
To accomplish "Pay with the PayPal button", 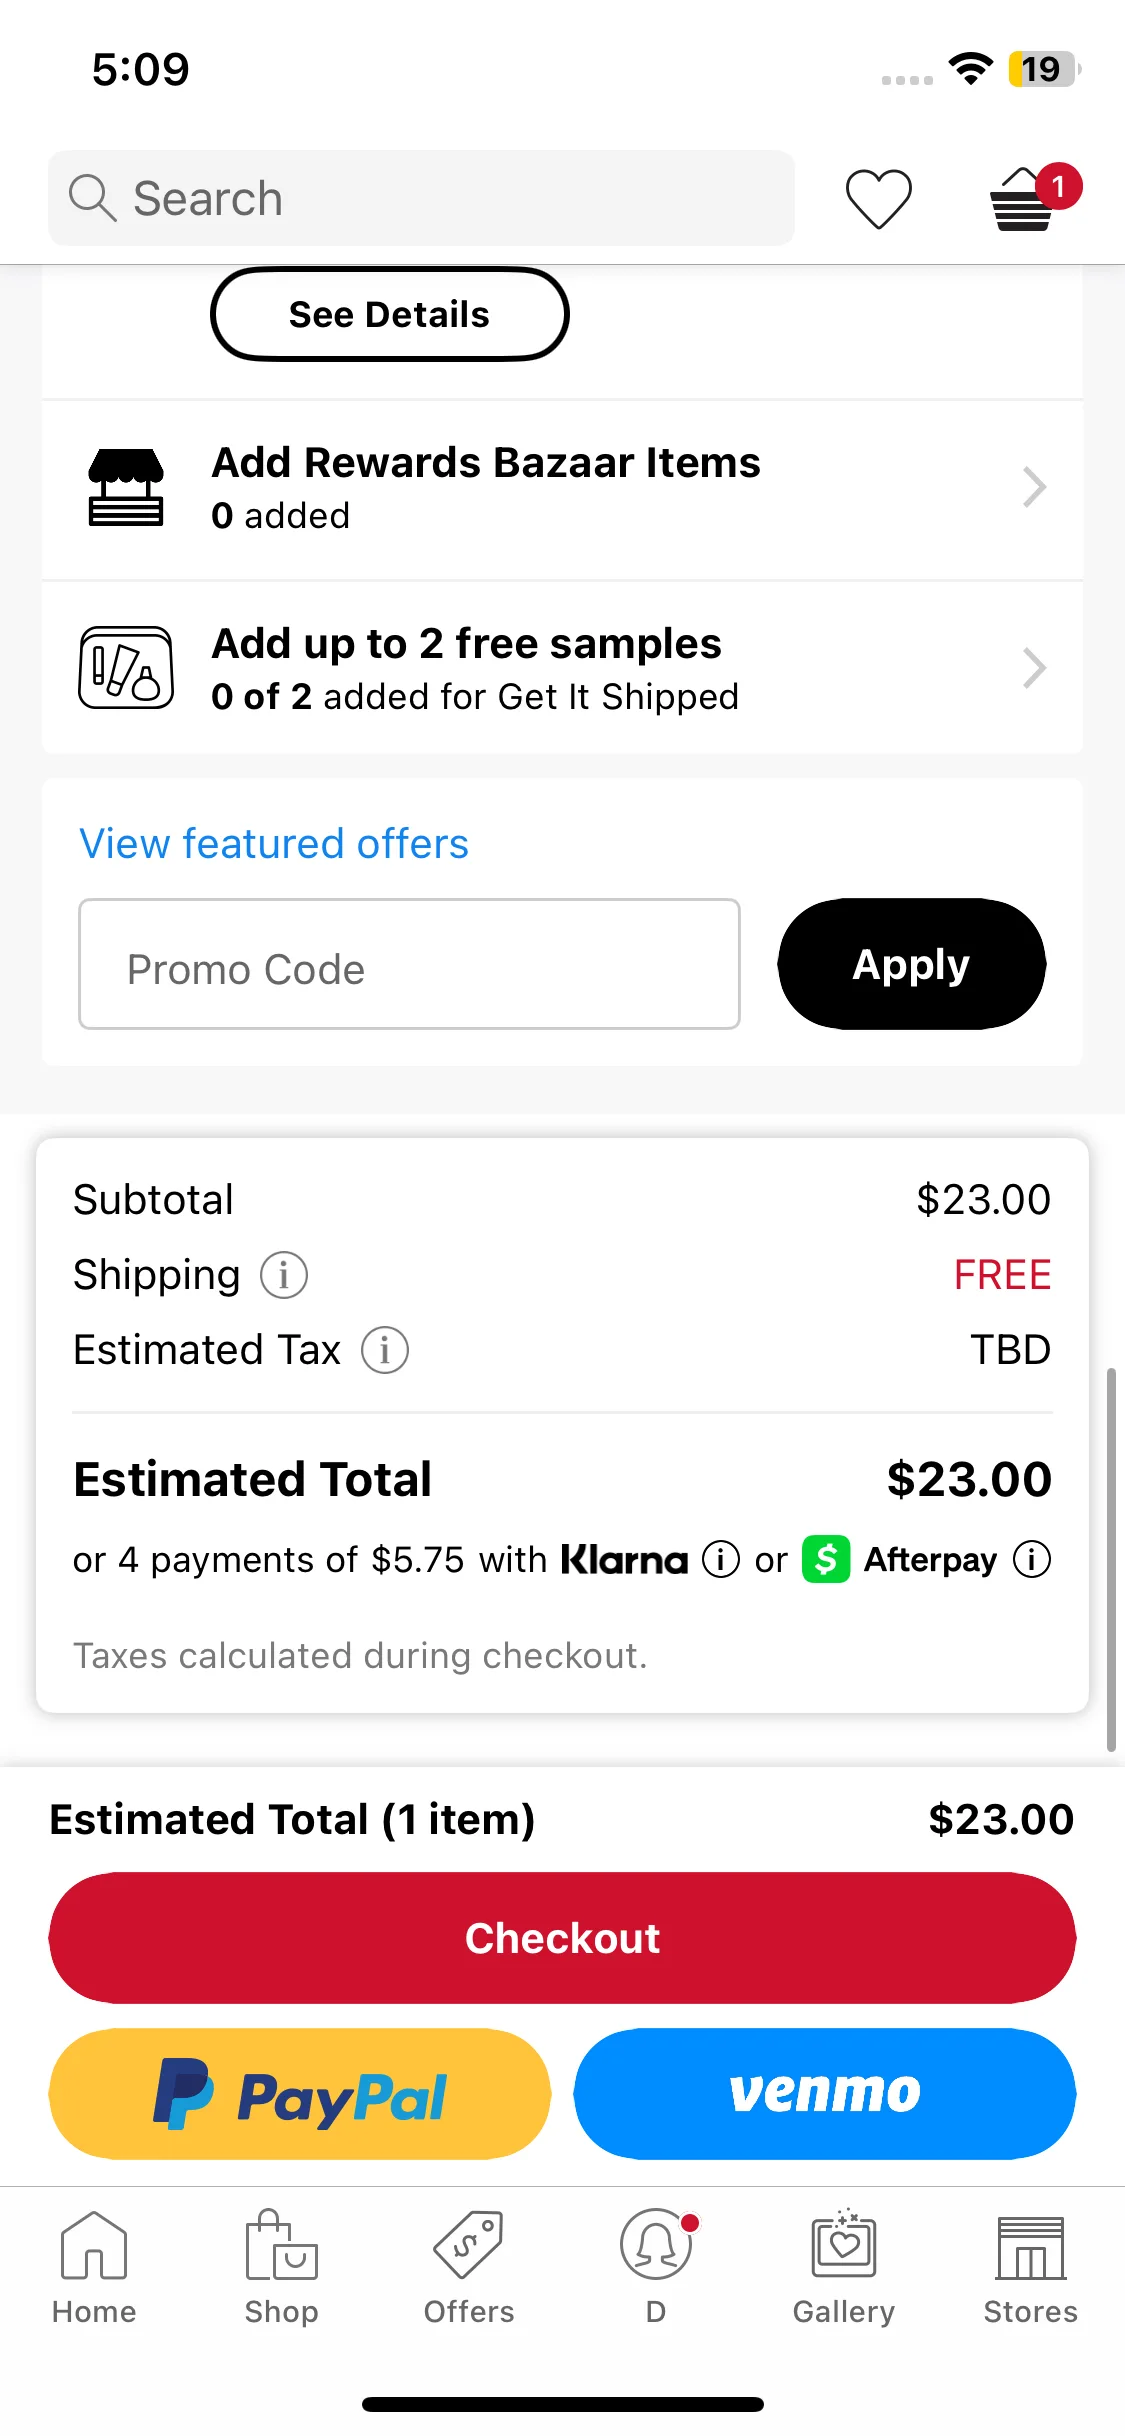I will pos(300,2094).
